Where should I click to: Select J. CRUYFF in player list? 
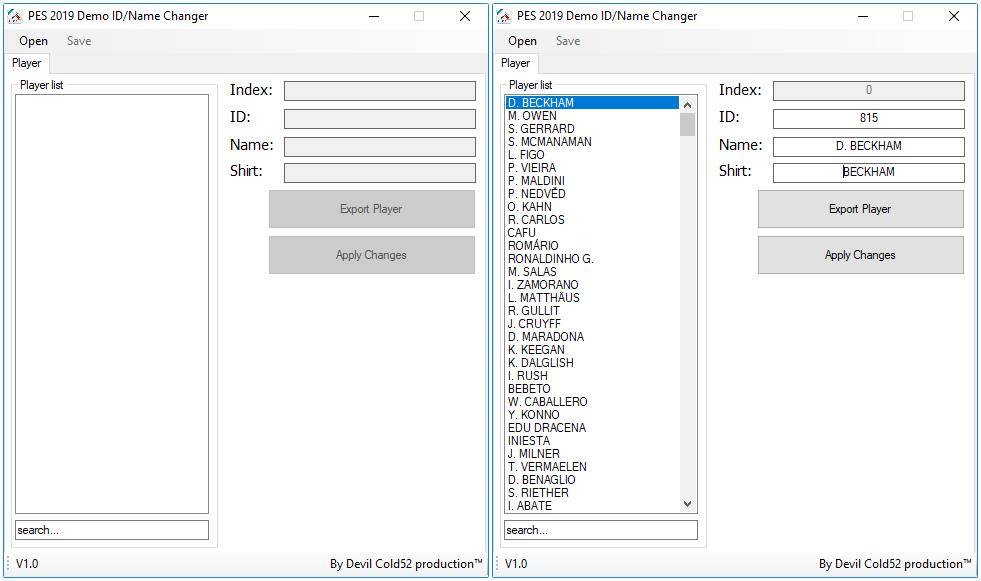(592, 324)
